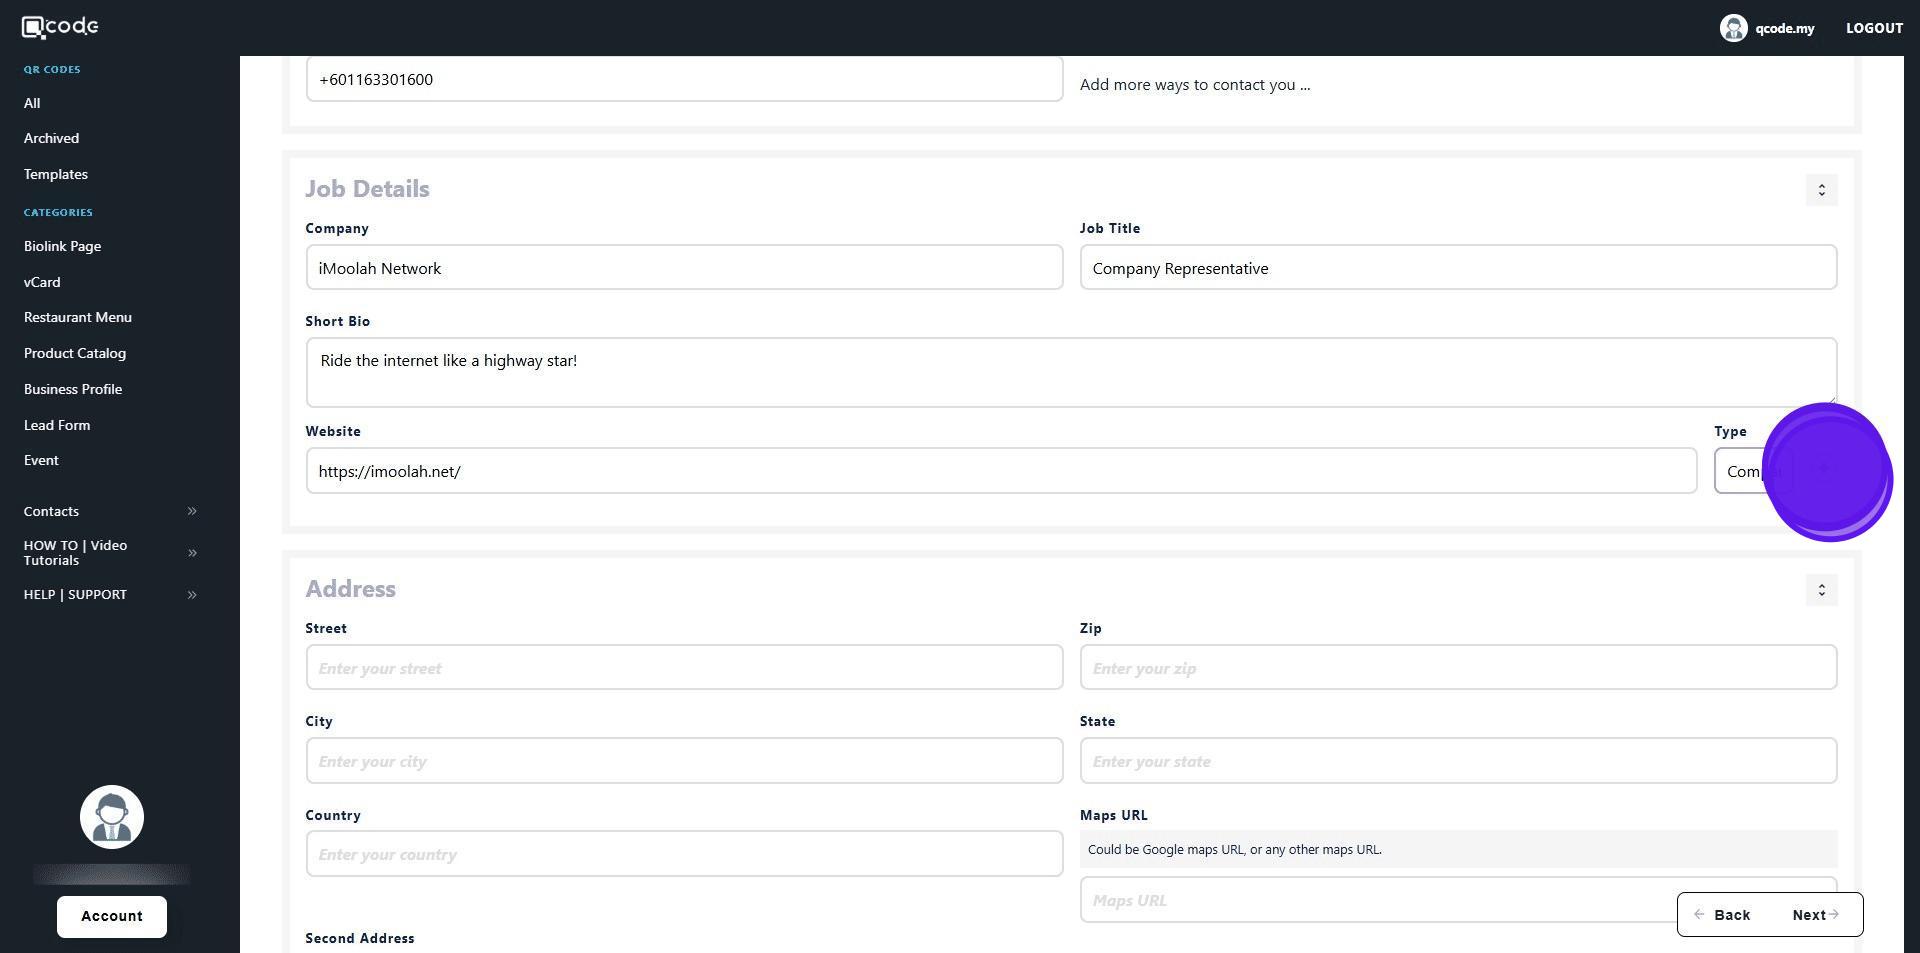Open the vCard category
Image resolution: width=1920 pixels, height=953 pixels.
42,282
